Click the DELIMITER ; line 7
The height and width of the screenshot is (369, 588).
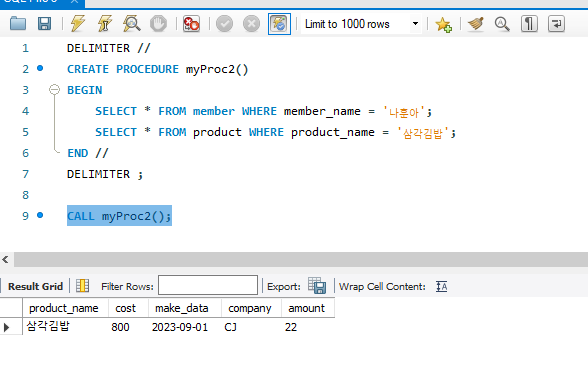click(105, 174)
